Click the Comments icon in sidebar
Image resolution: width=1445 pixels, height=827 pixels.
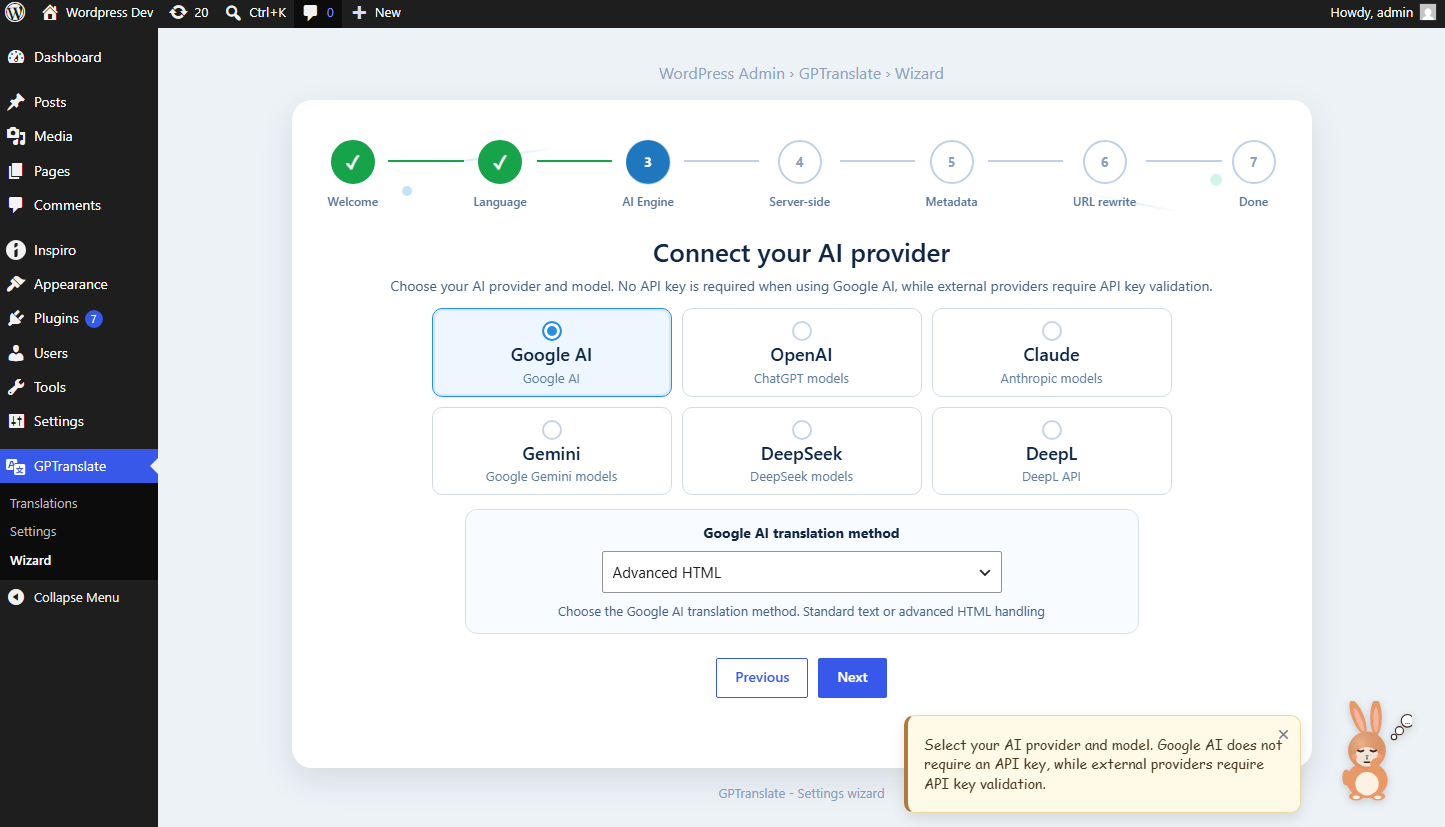(16, 205)
